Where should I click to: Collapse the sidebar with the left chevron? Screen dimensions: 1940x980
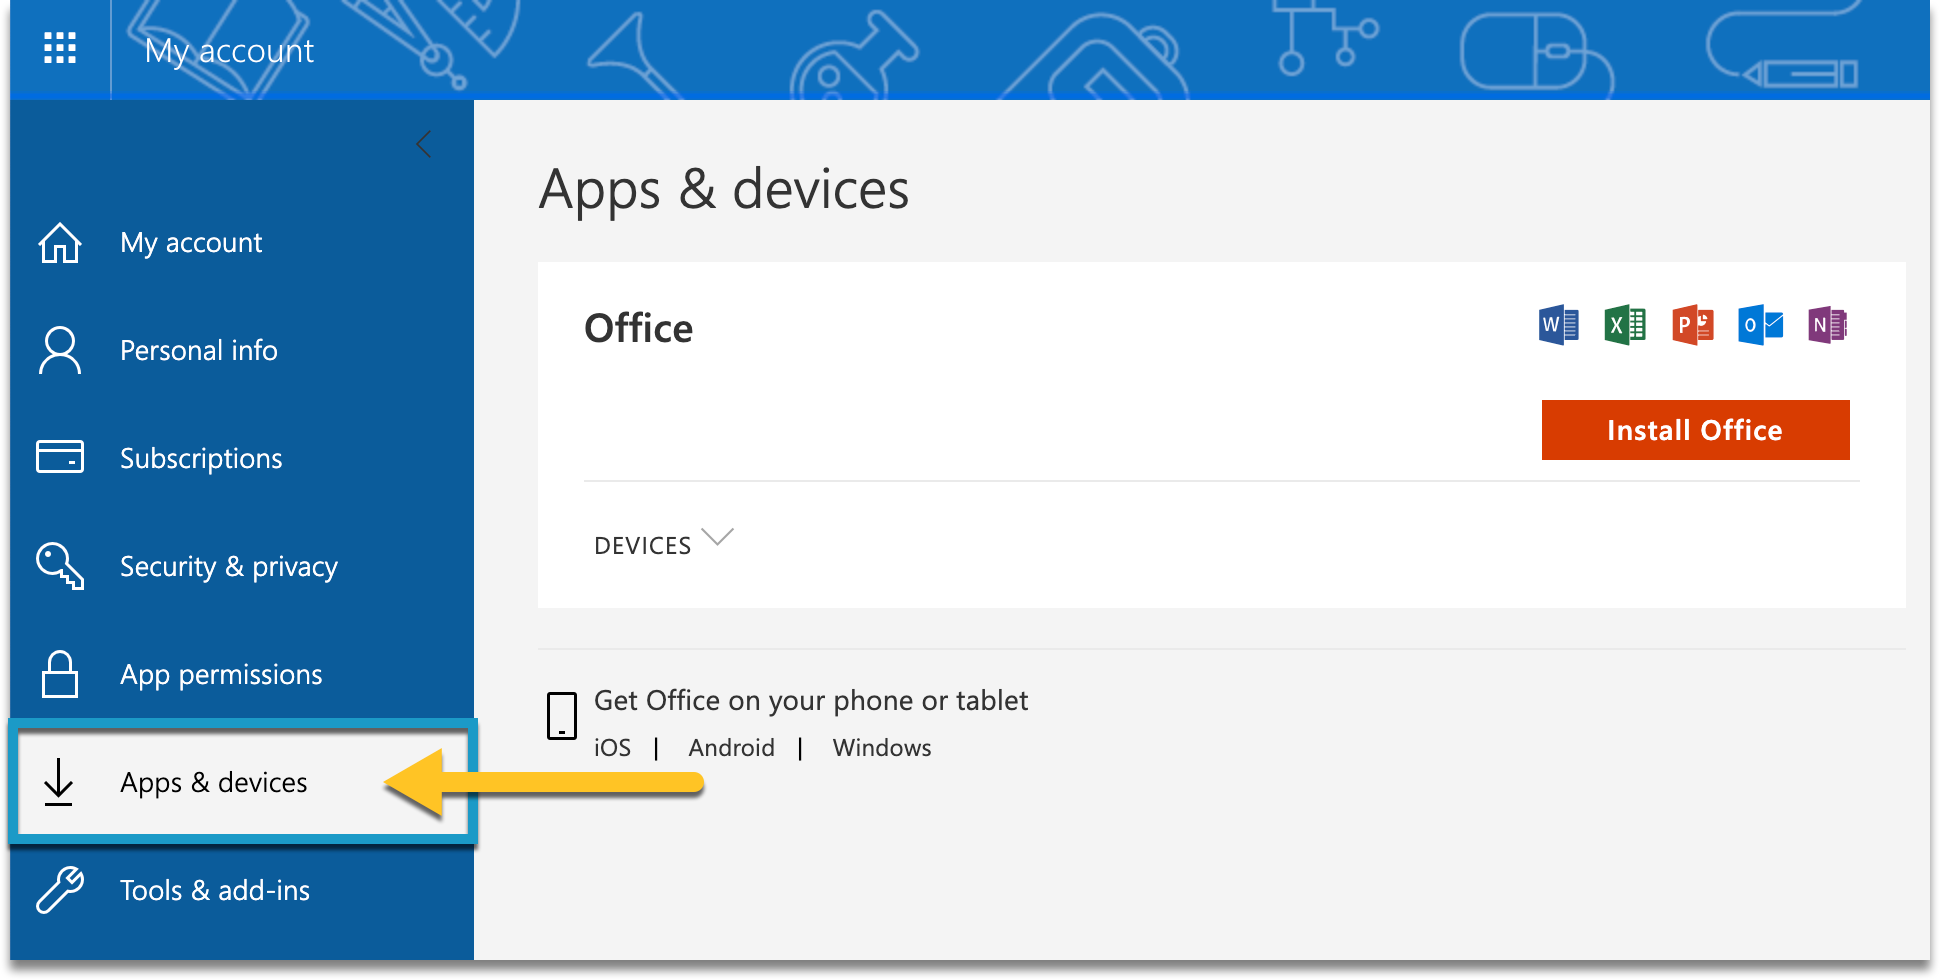[424, 145]
